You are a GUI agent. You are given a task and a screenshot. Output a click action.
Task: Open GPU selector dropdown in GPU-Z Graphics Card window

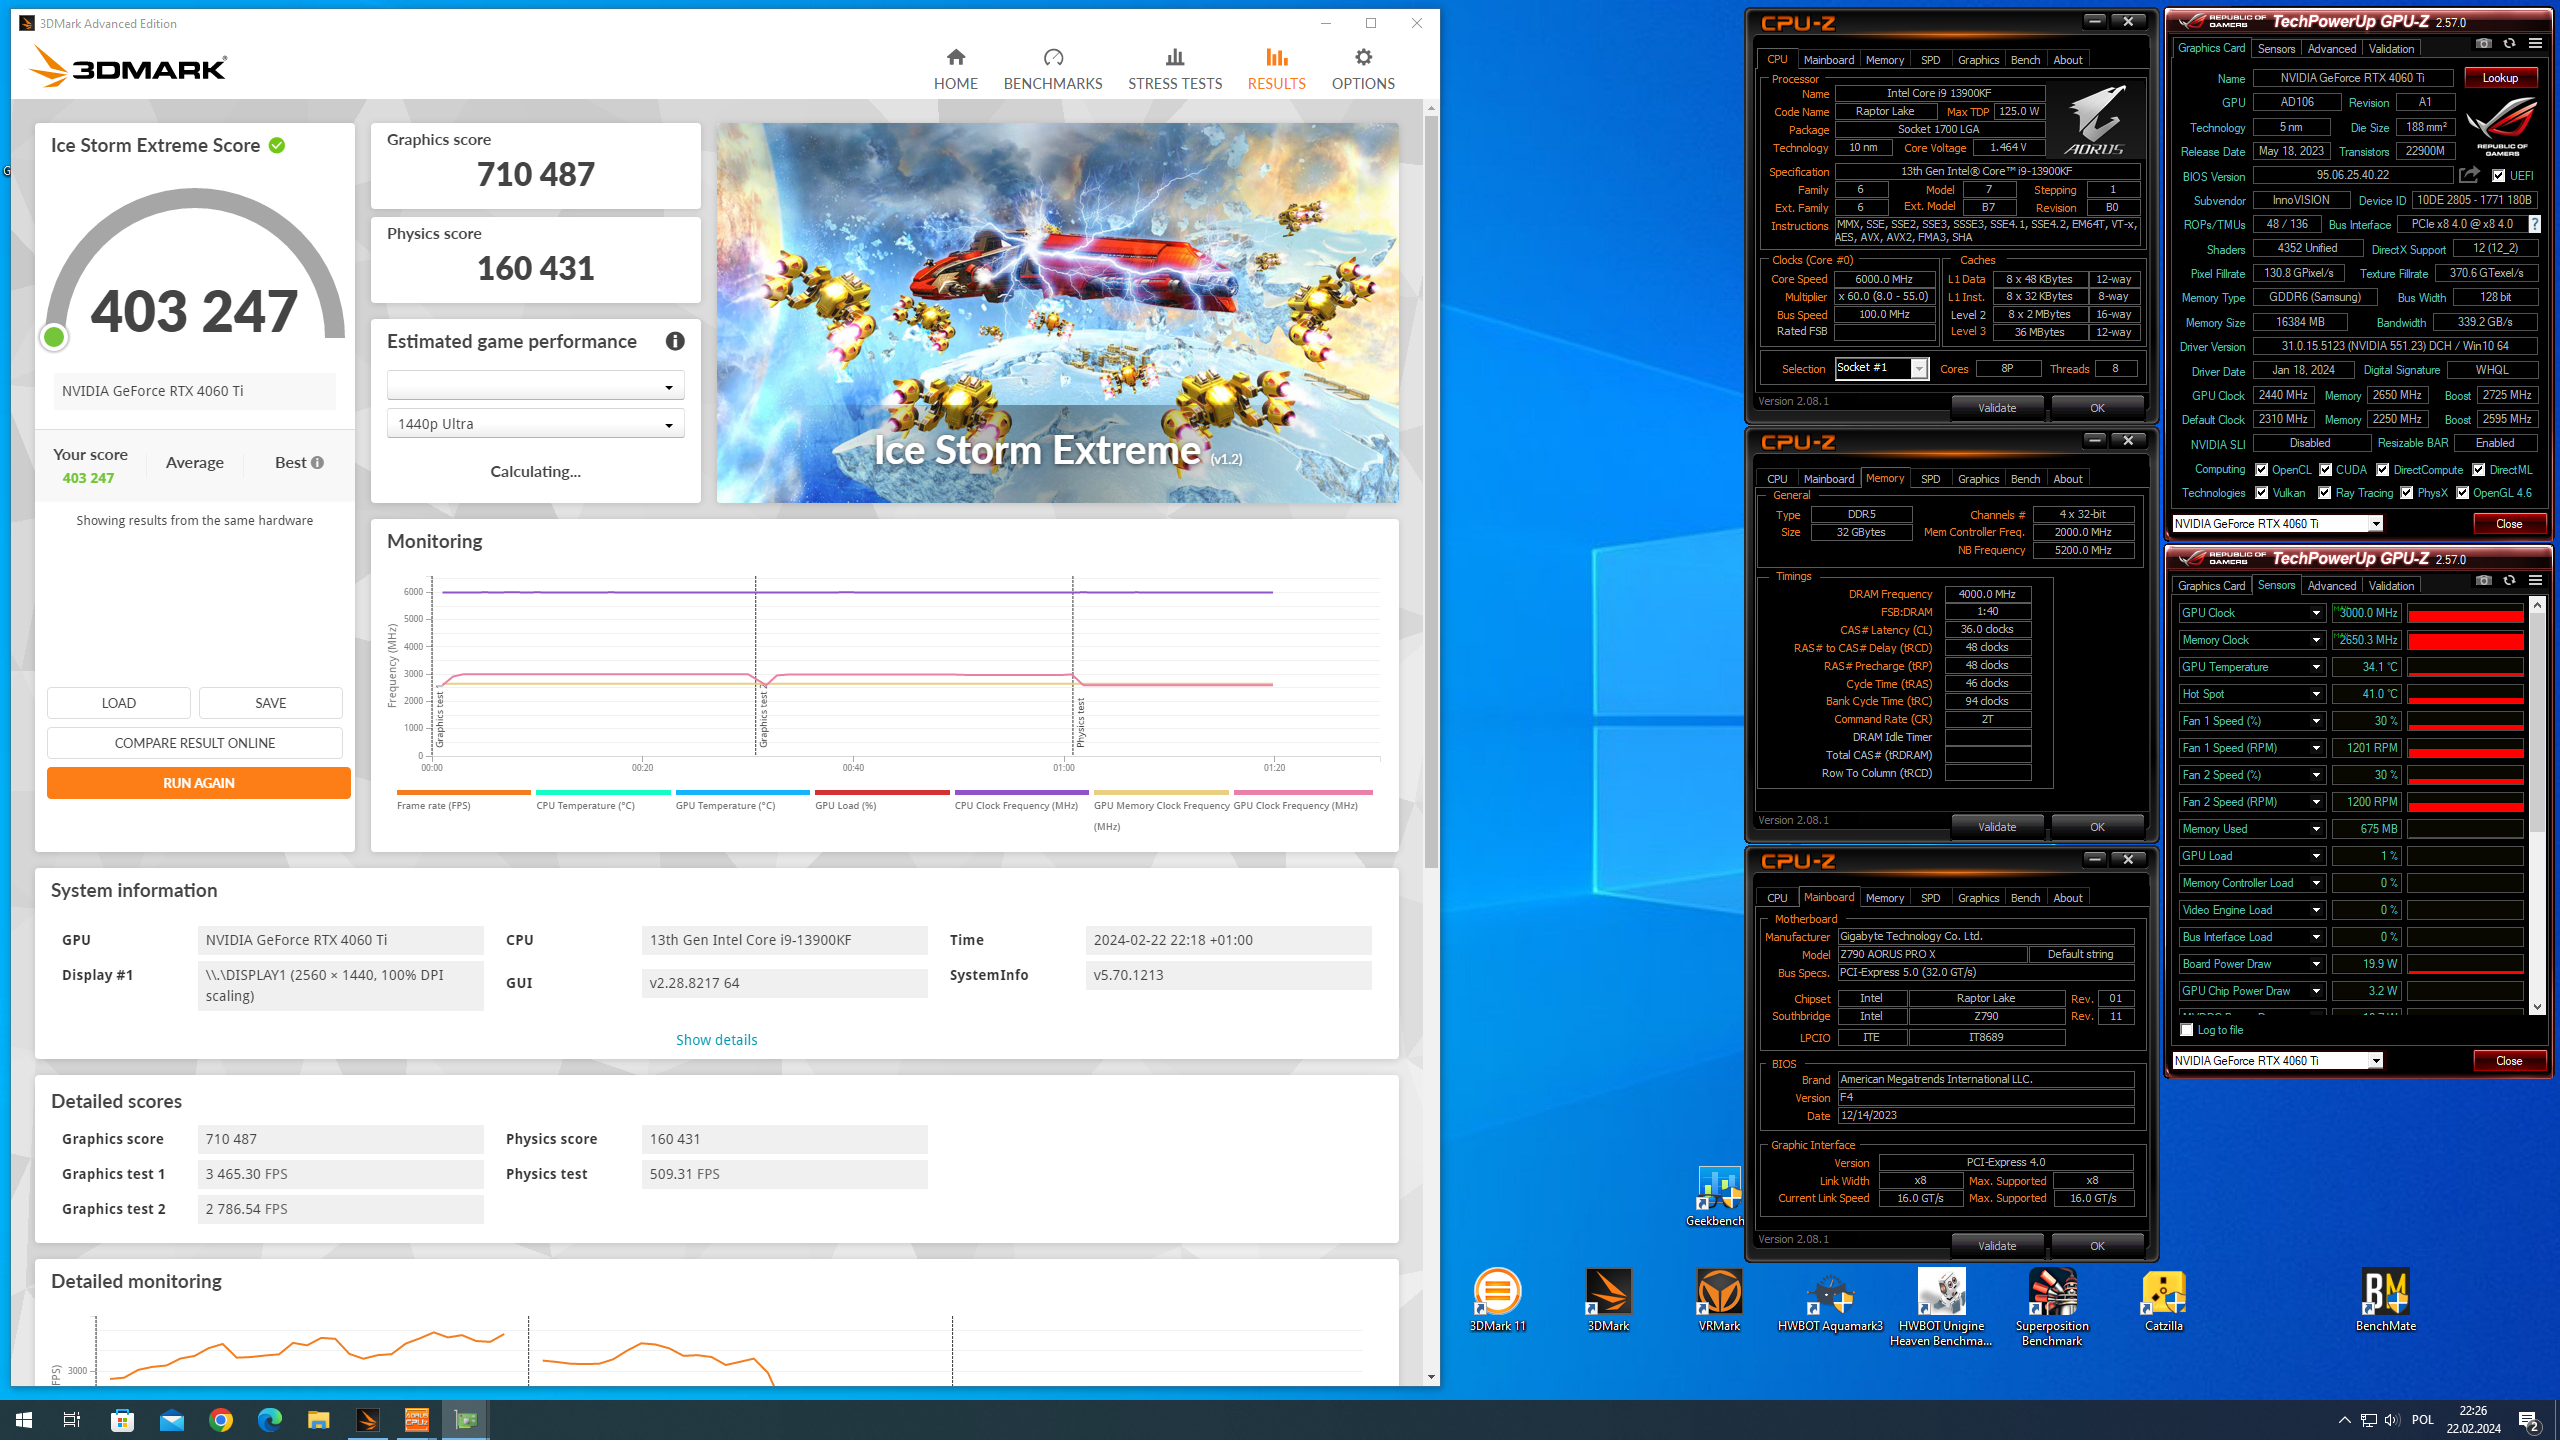2277,524
